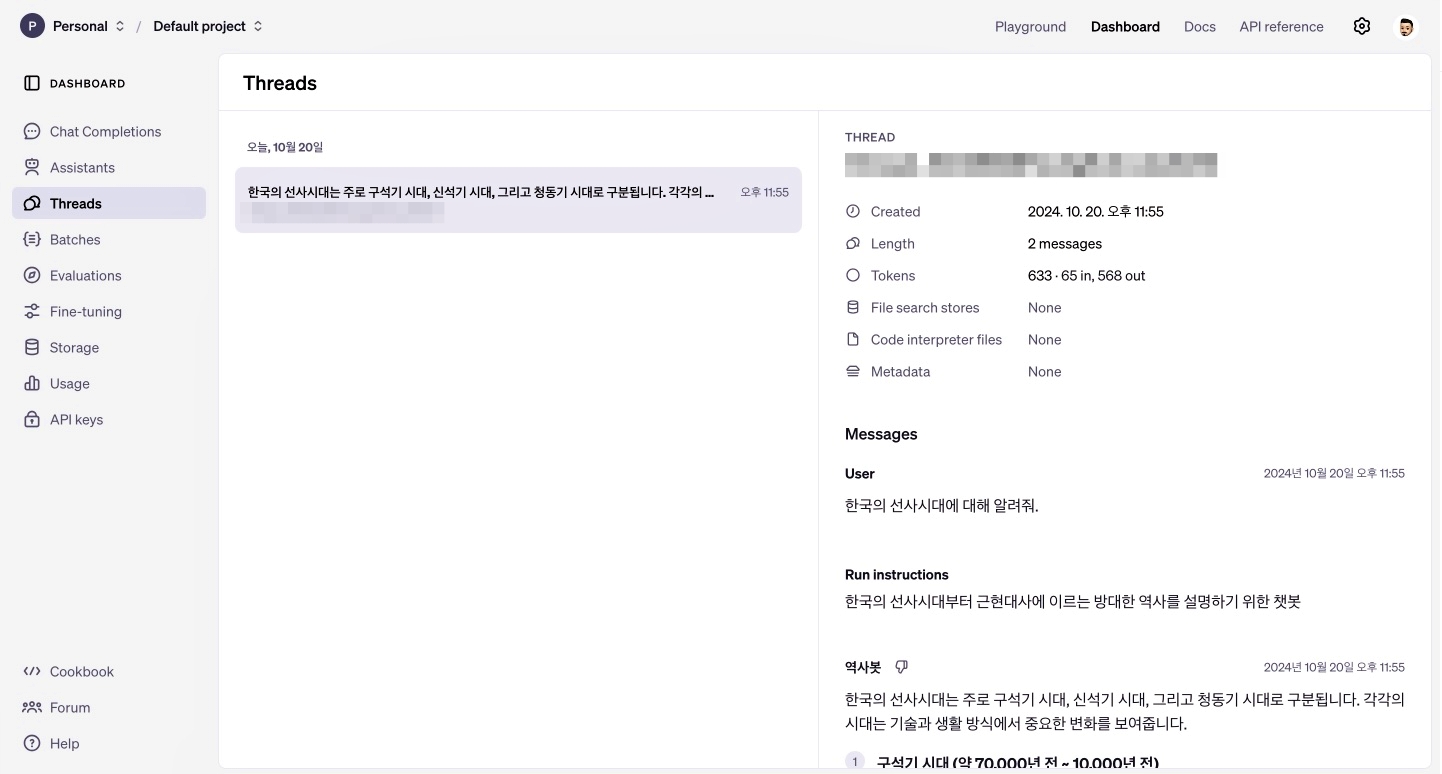Image resolution: width=1442 pixels, height=774 pixels.
Task: Click the Messages section heading
Action: pyautogui.click(x=881, y=434)
